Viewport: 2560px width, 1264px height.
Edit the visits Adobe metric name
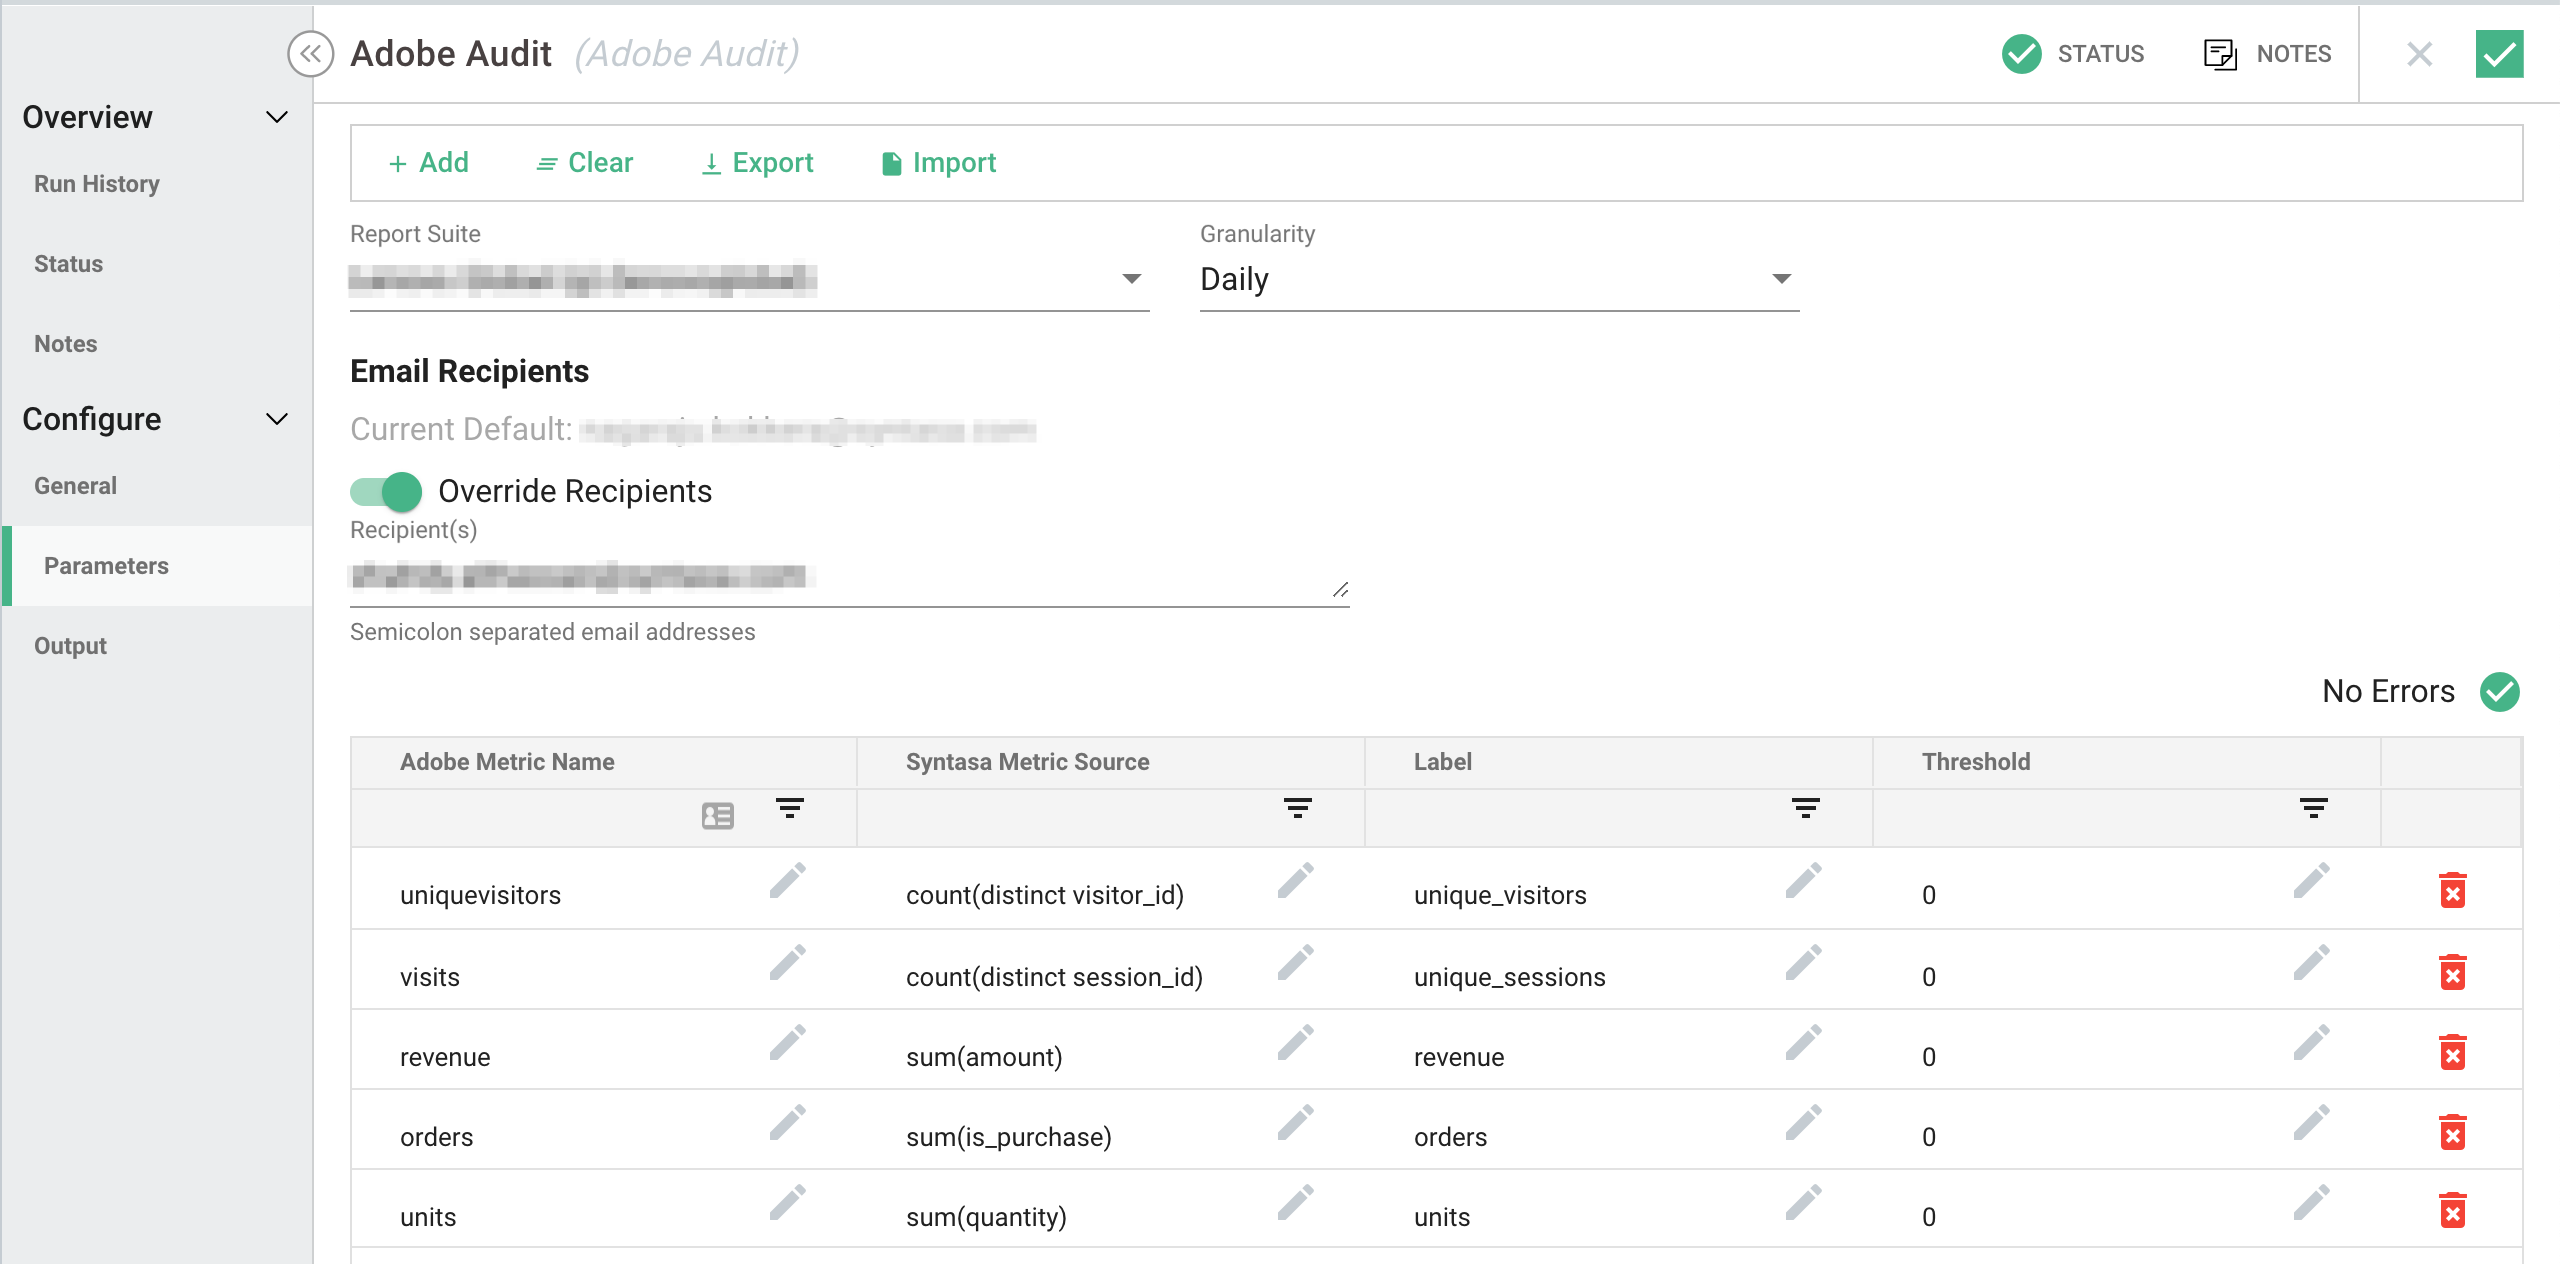(787, 963)
